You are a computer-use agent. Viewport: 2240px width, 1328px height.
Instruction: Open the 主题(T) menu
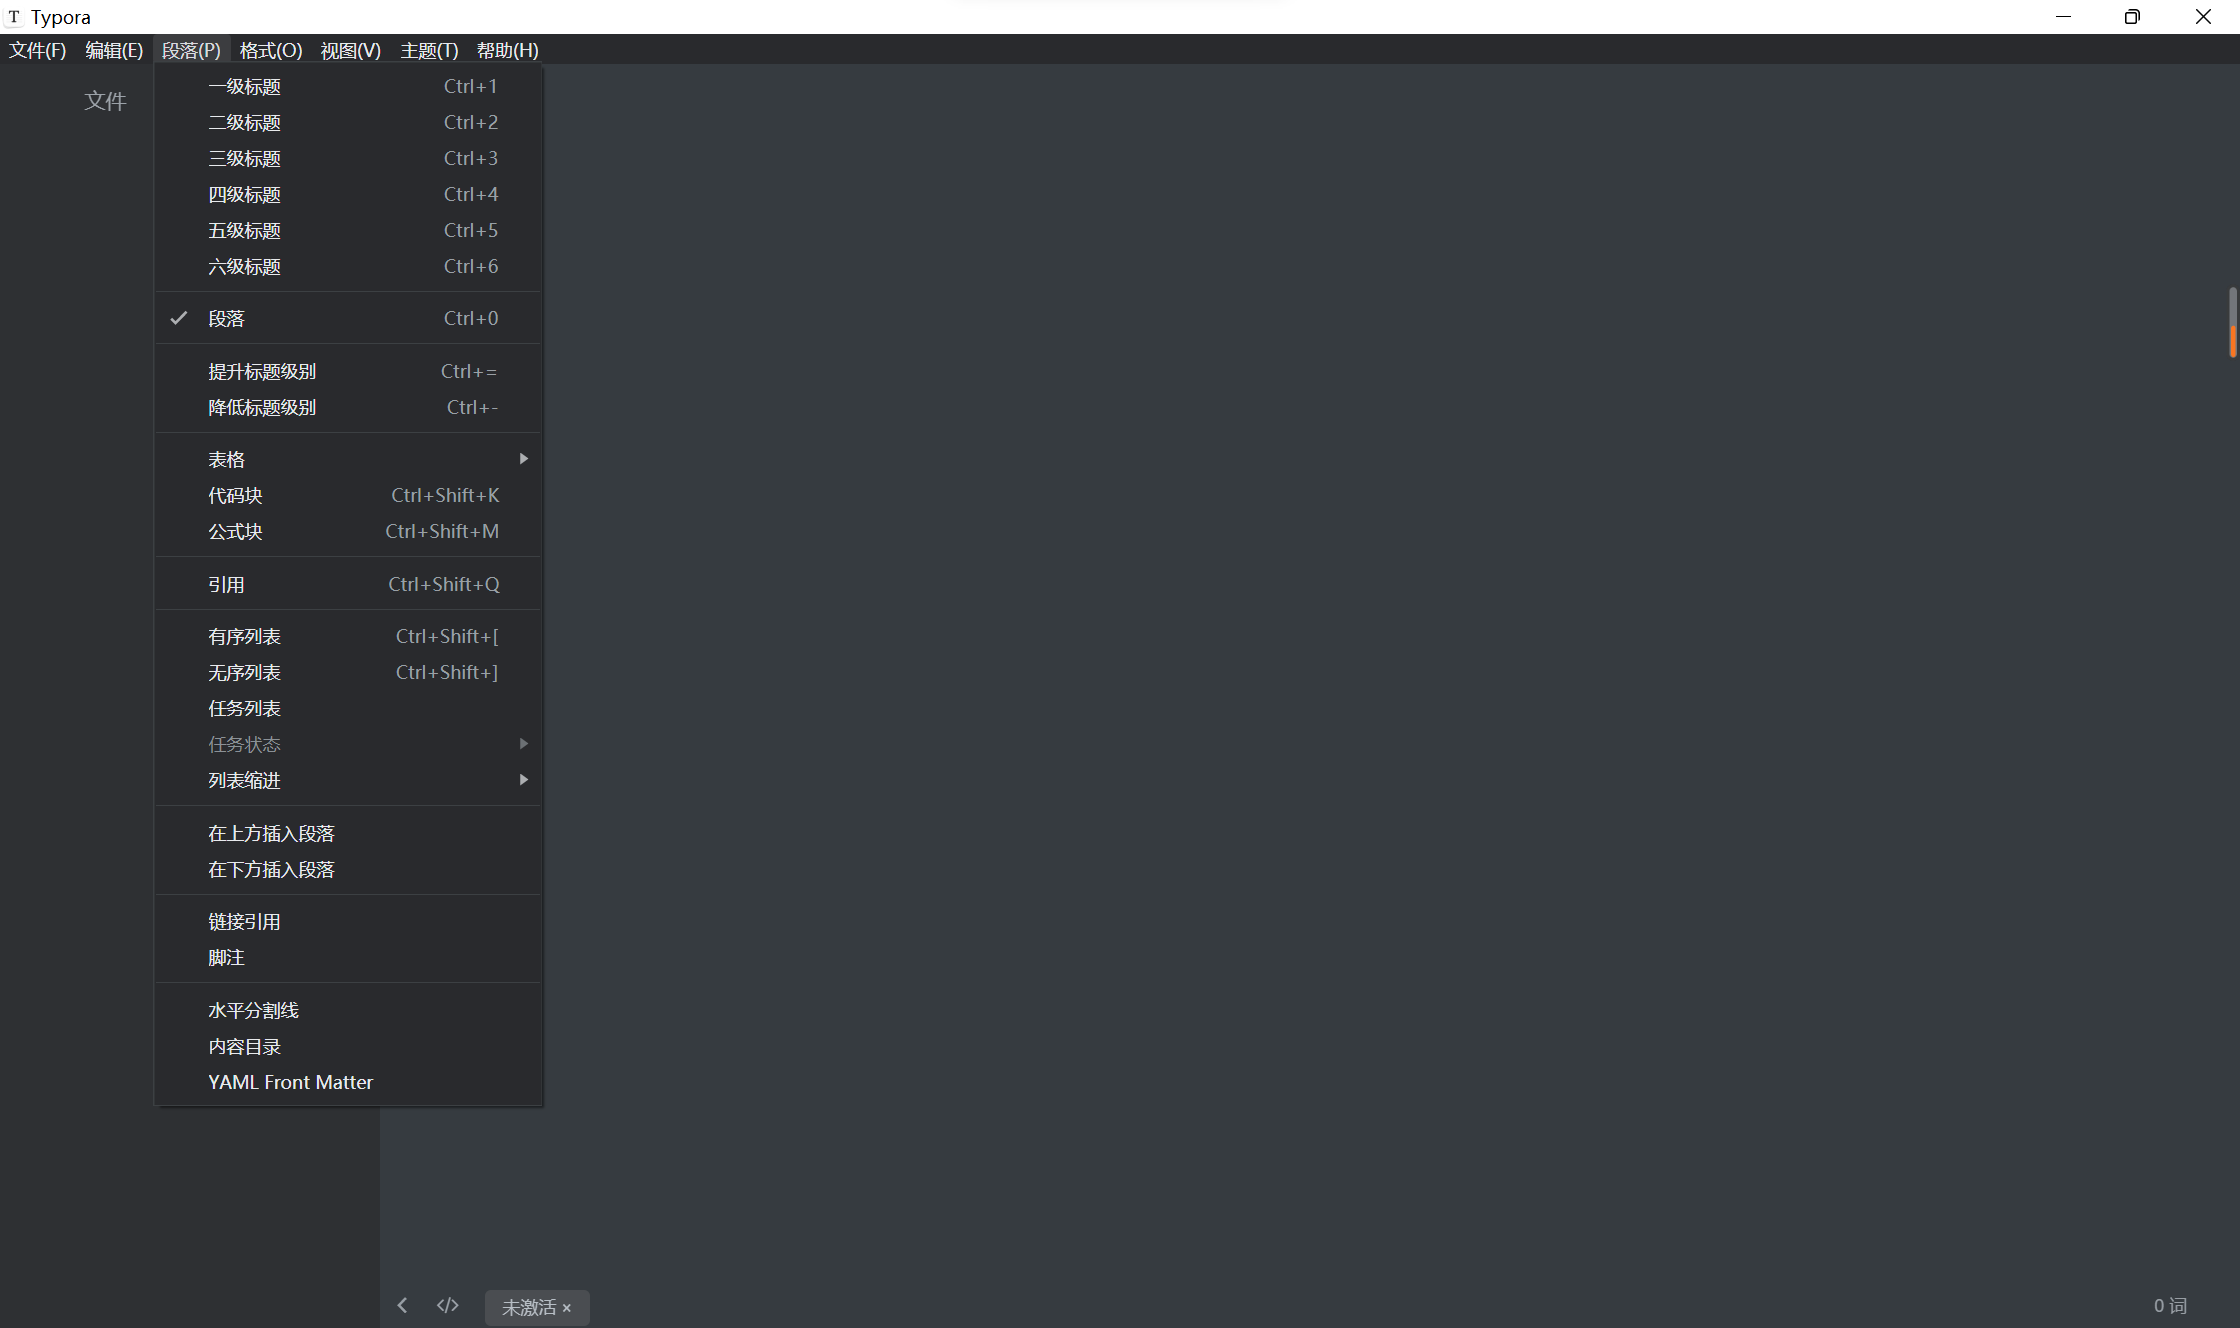pyautogui.click(x=429, y=50)
